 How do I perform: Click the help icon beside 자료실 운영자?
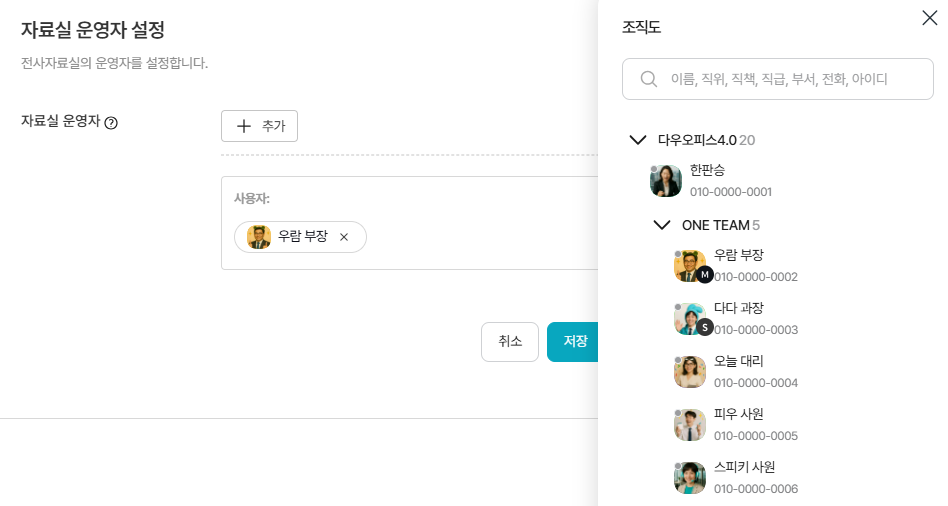[x=111, y=123]
